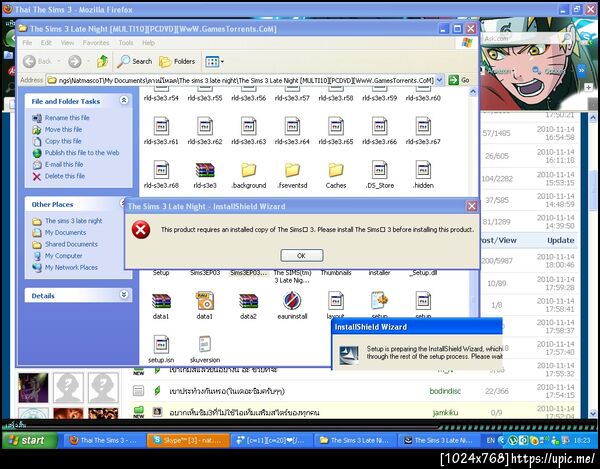
Task: Open the Help menu in Explorer
Action: [x=148, y=43]
